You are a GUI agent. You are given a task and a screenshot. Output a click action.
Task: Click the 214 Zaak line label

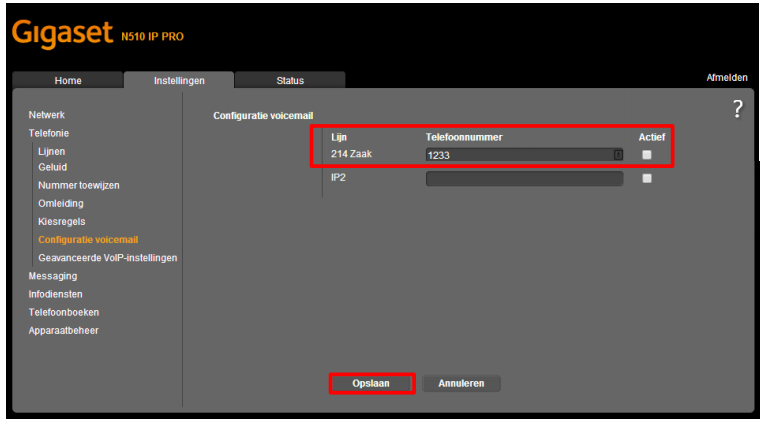pyautogui.click(x=351, y=154)
